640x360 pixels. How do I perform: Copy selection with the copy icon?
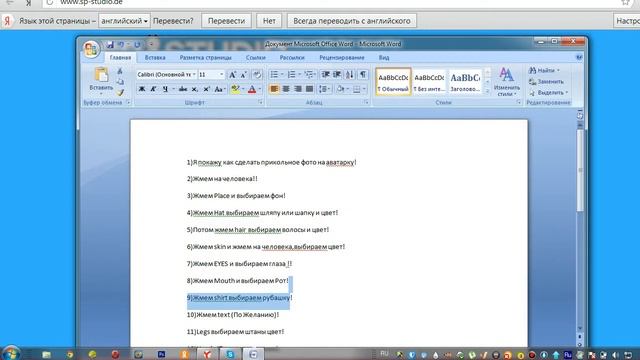[120, 82]
